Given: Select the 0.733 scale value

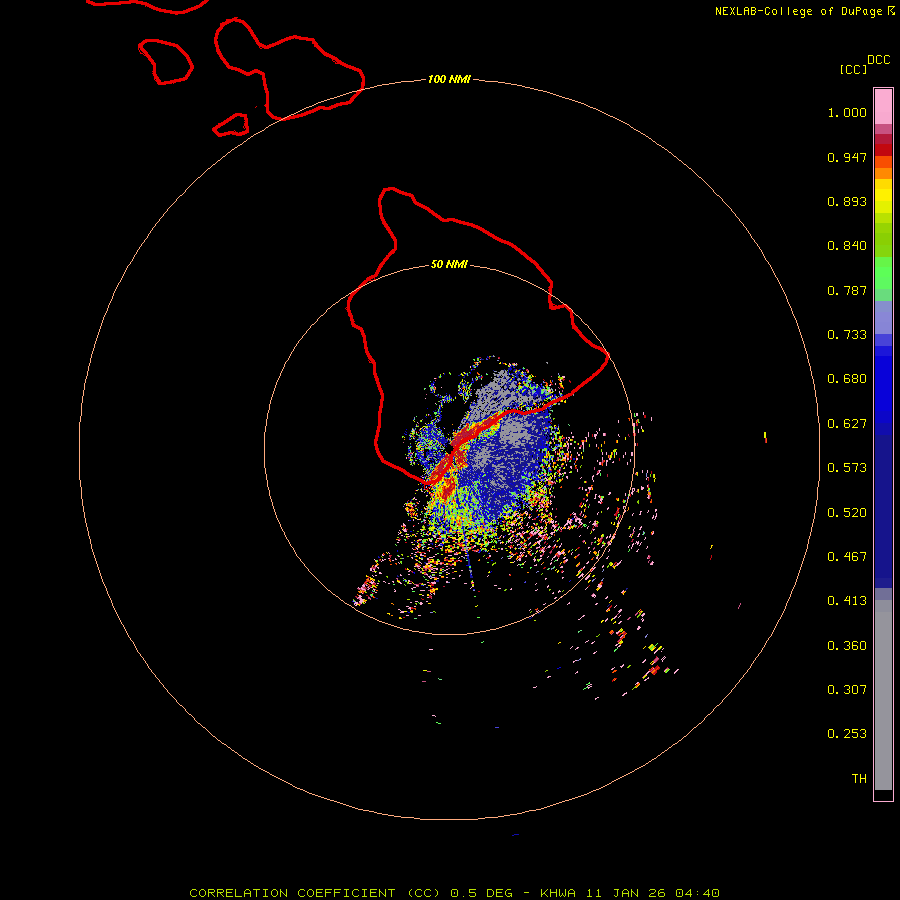Looking at the screenshot, I should (847, 335).
